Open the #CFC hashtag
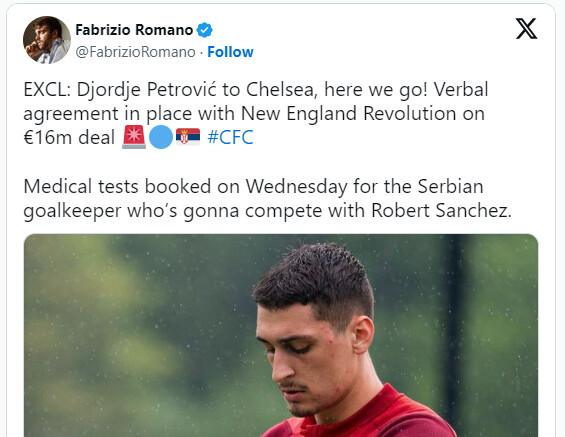Image resolution: width=565 pixels, height=437 pixels. pyautogui.click(x=231, y=137)
